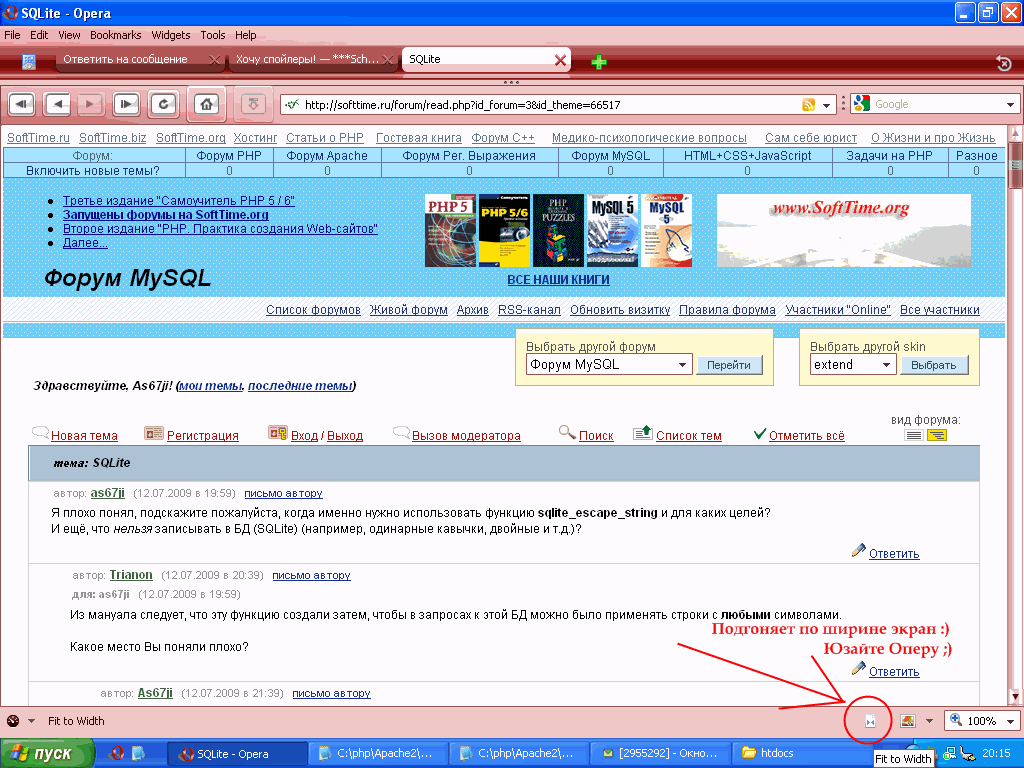Screen dimensions: 1024x768
Task: Select the threaded forum view icon
Action: click(937, 436)
